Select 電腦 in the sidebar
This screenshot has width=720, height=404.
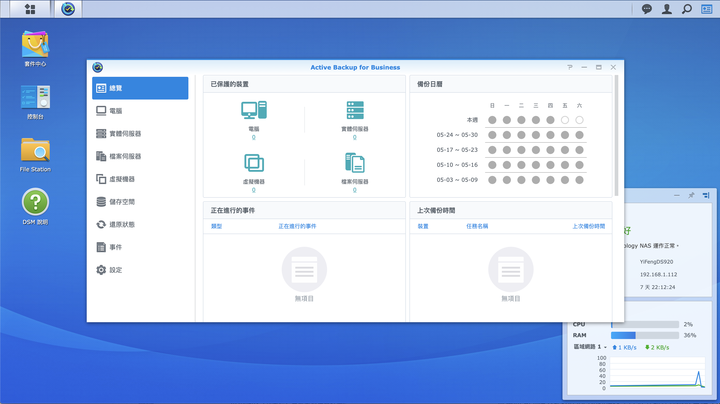point(140,111)
